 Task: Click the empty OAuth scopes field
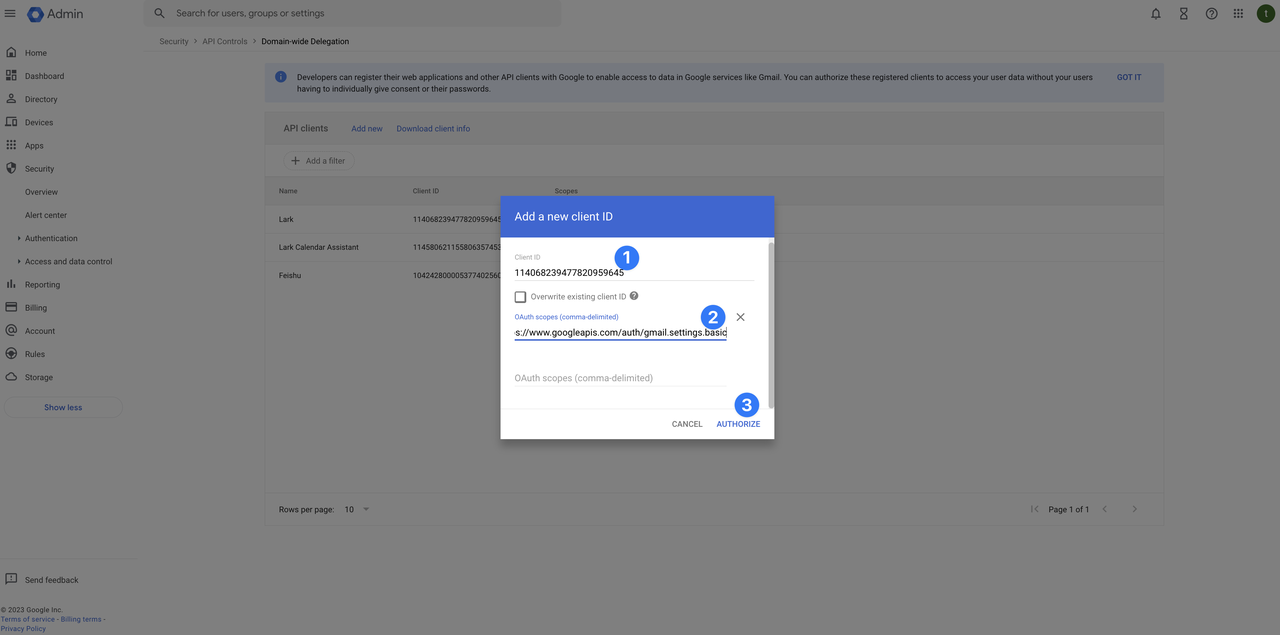click(620, 378)
